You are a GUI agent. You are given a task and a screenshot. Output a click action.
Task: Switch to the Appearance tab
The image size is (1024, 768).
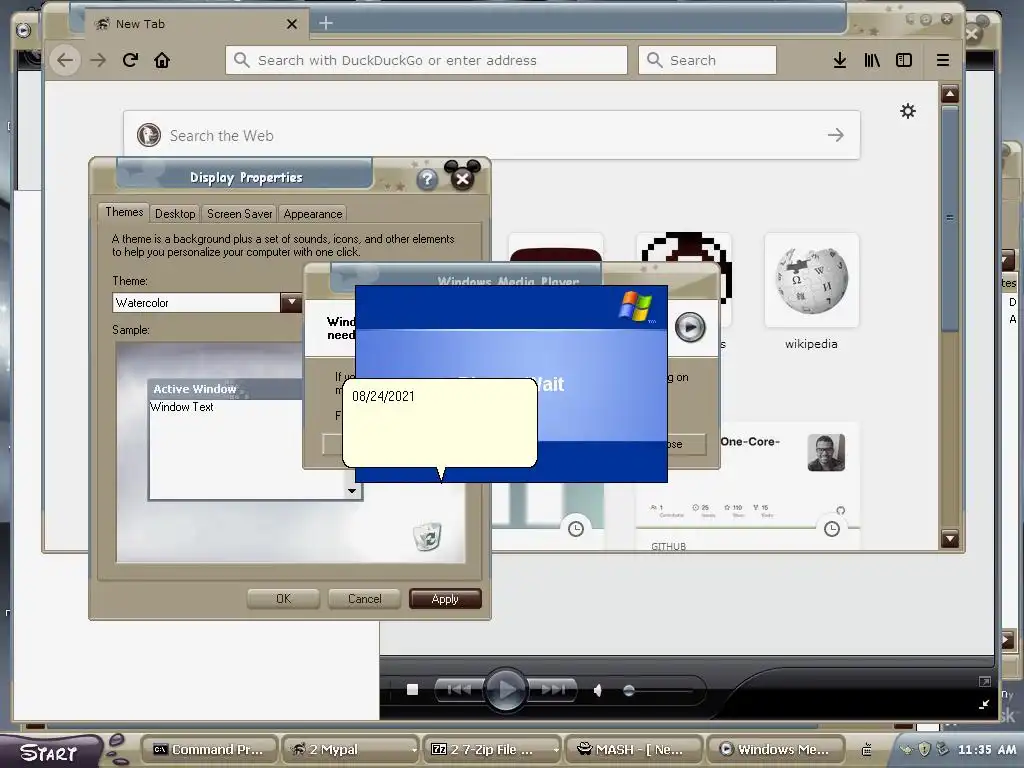click(312, 214)
